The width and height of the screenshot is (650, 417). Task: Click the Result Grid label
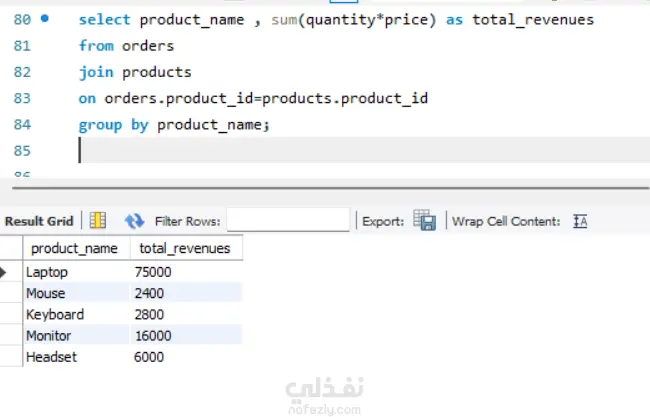click(39, 221)
